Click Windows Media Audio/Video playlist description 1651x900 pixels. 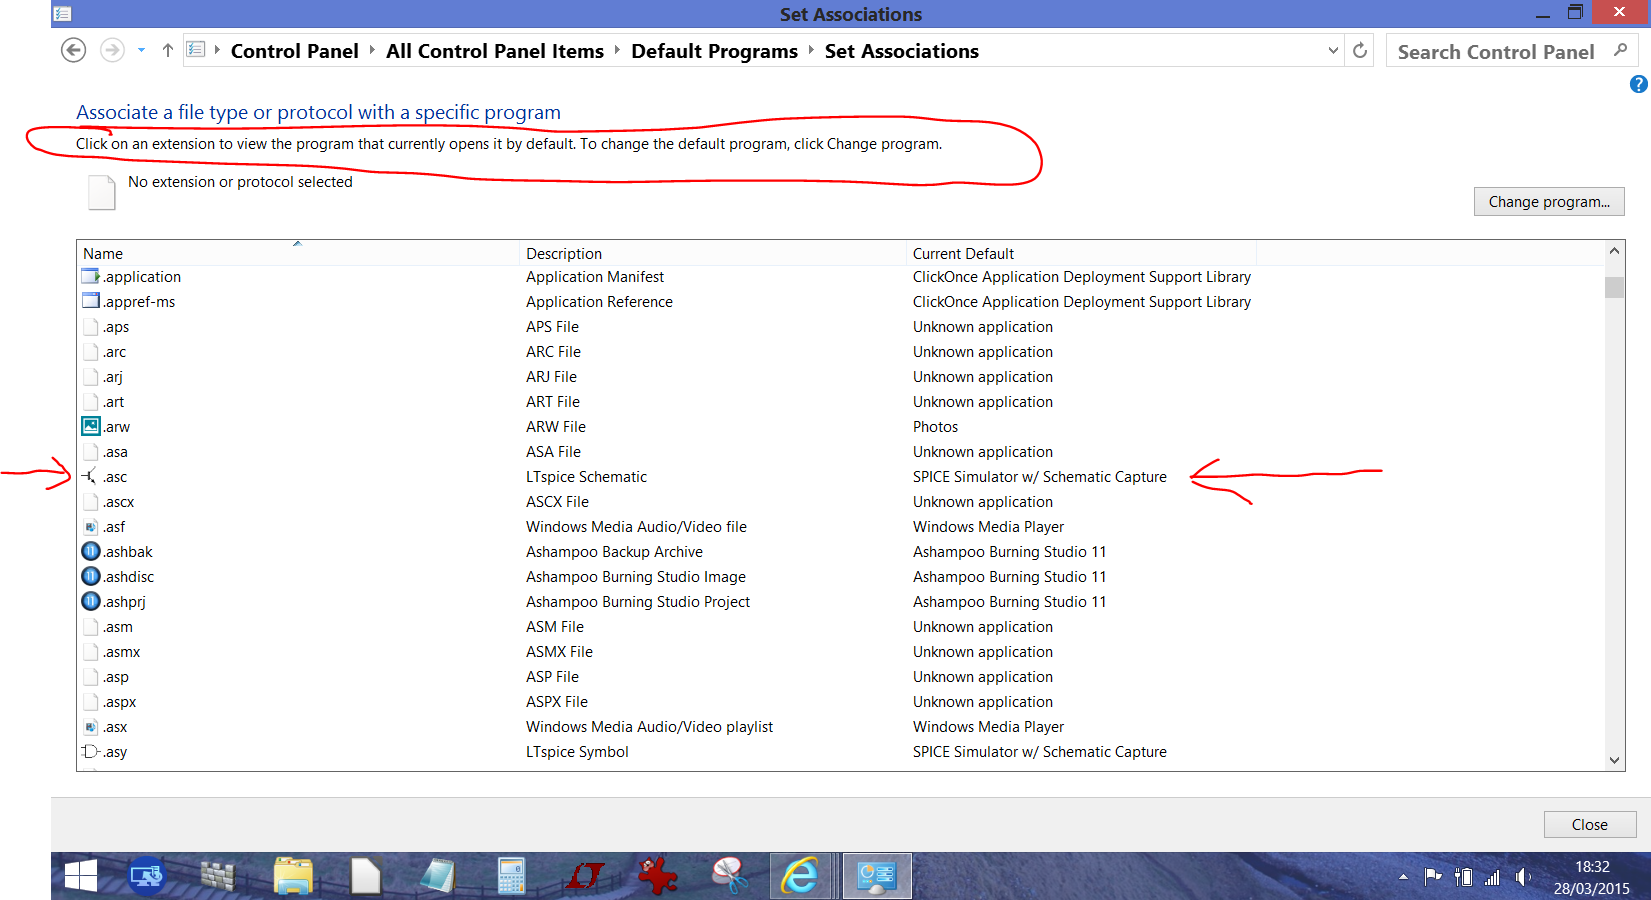[x=649, y=727]
